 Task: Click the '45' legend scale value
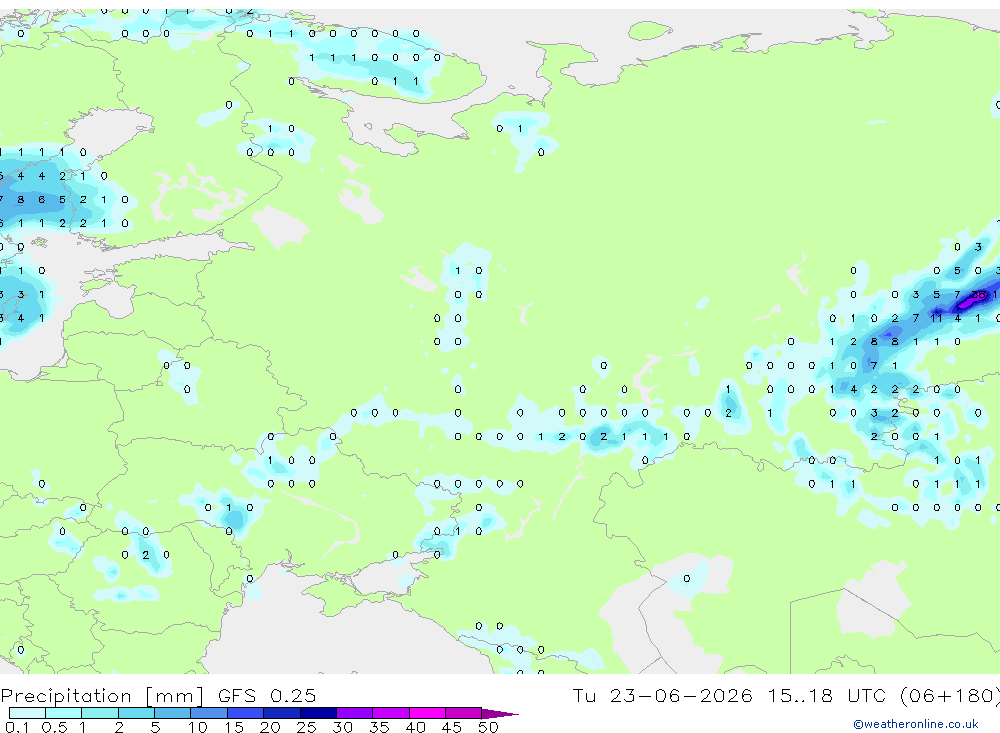(452, 727)
